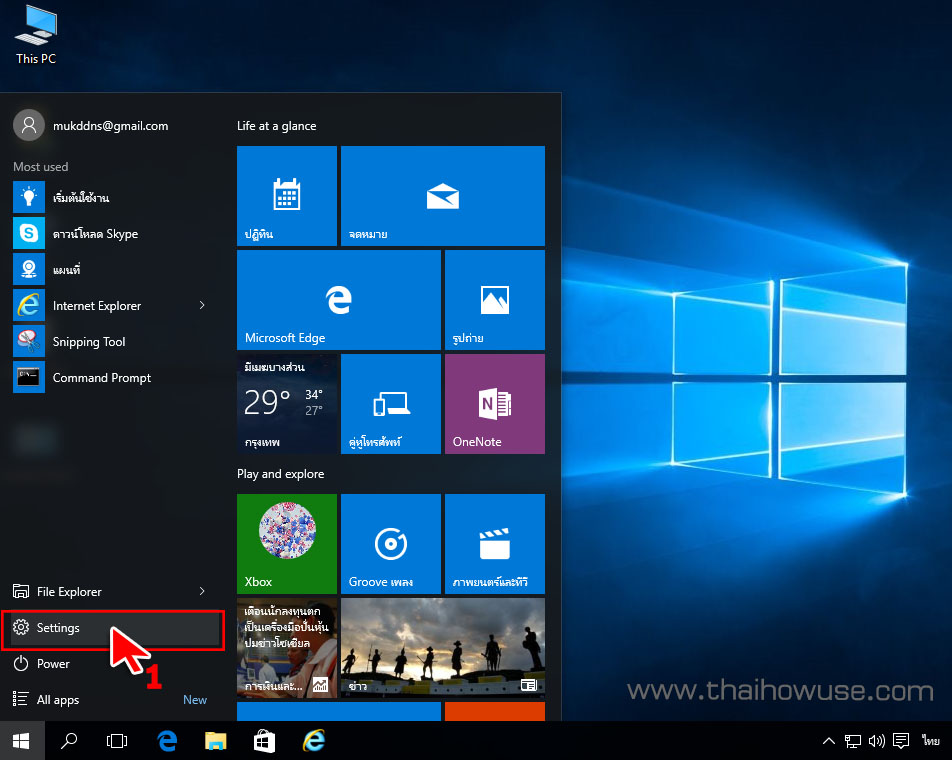Click the Life at a glance group header

[x=276, y=126]
